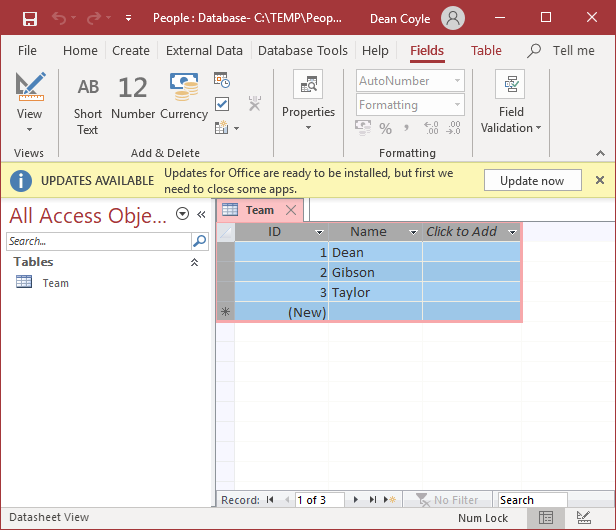This screenshot has width=616, height=530.
Task: Add a Date & Time field
Action: [222, 80]
